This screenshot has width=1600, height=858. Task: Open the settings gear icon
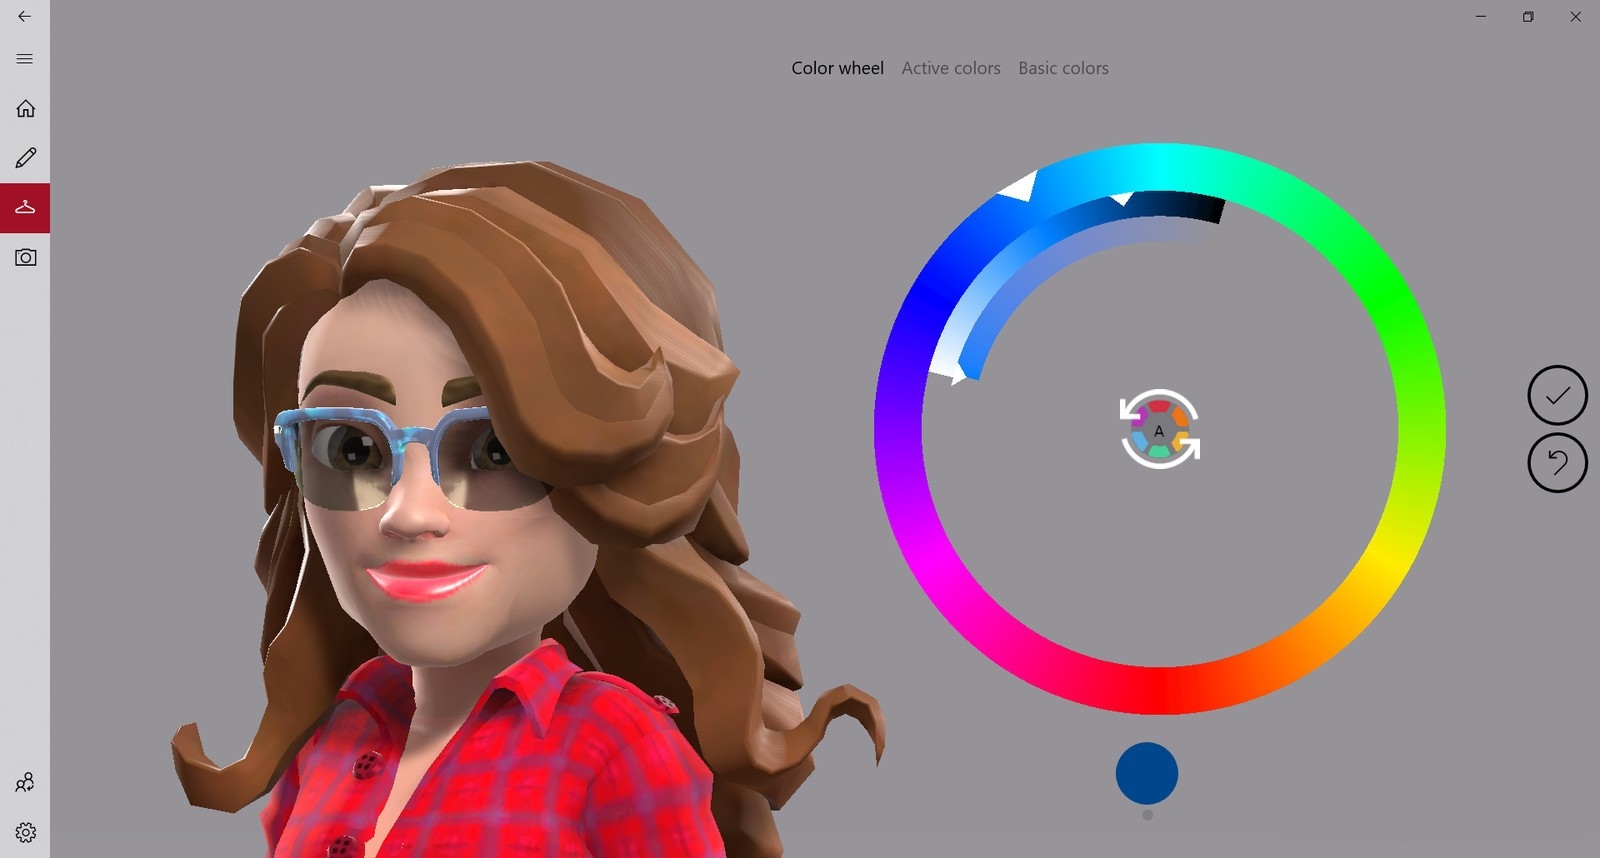pyautogui.click(x=25, y=832)
